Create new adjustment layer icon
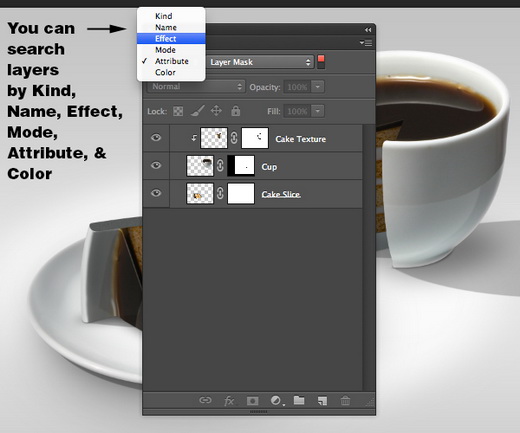The width and height of the screenshot is (520, 433). click(276, 400)
